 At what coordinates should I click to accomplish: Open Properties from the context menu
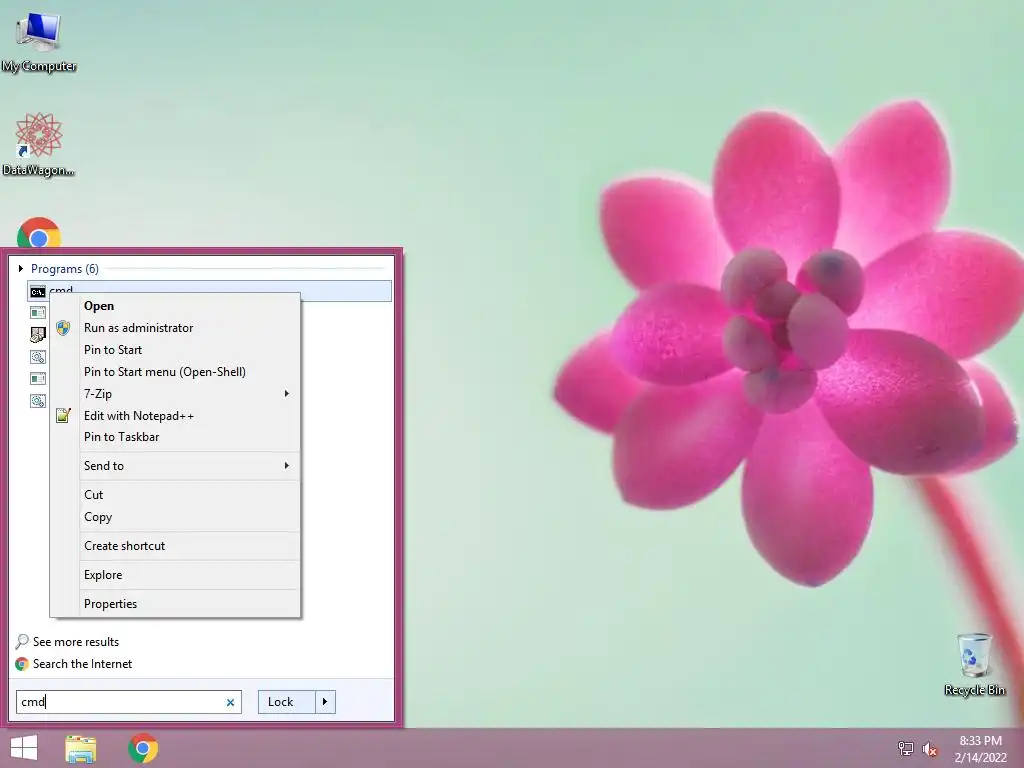click(175, 603)
